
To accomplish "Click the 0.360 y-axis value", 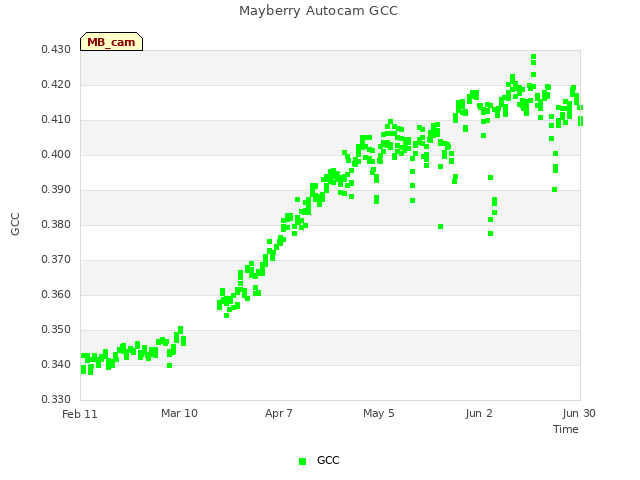I will [56, 294].
